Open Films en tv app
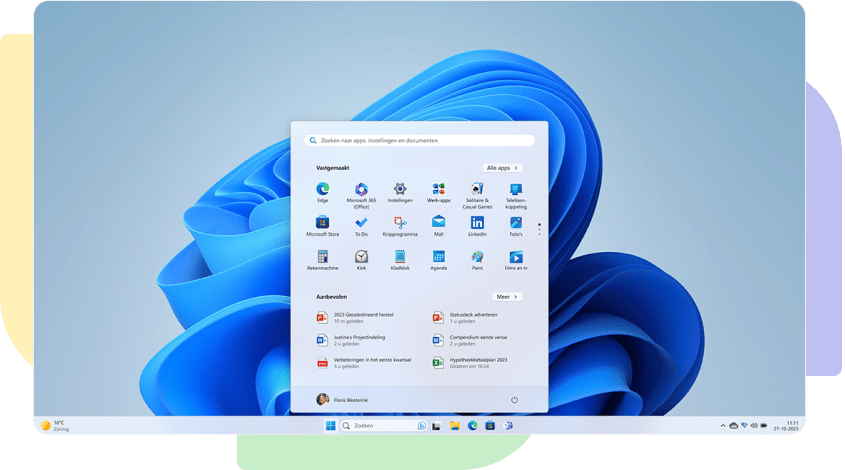Viewport: 845px width, 470px height. [x=516, y=260]
